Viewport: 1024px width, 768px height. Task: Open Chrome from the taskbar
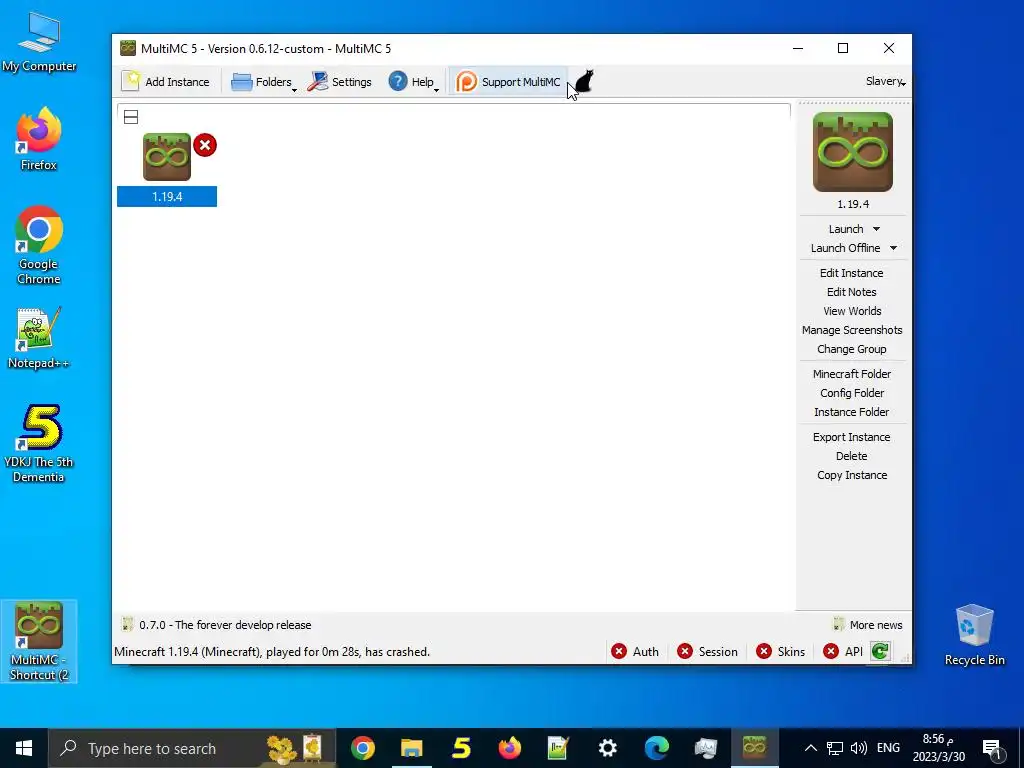point(362,748)
